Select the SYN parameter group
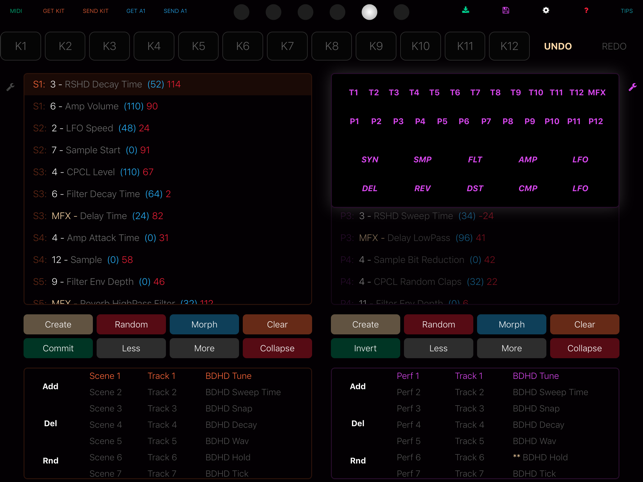 coord(370,160)
